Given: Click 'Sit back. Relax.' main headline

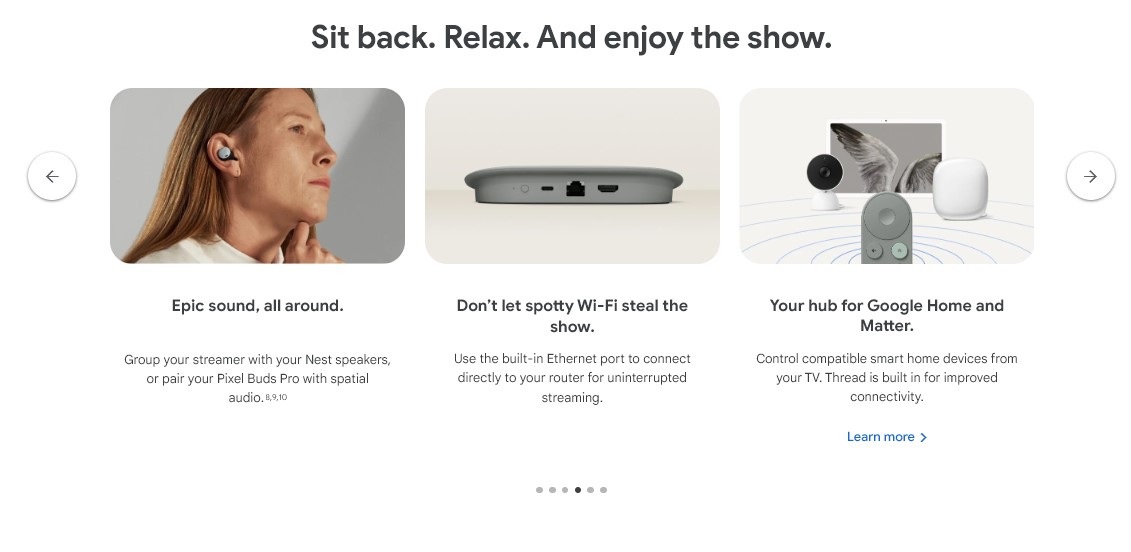Looking at the screenshot, I should [571, 38].
